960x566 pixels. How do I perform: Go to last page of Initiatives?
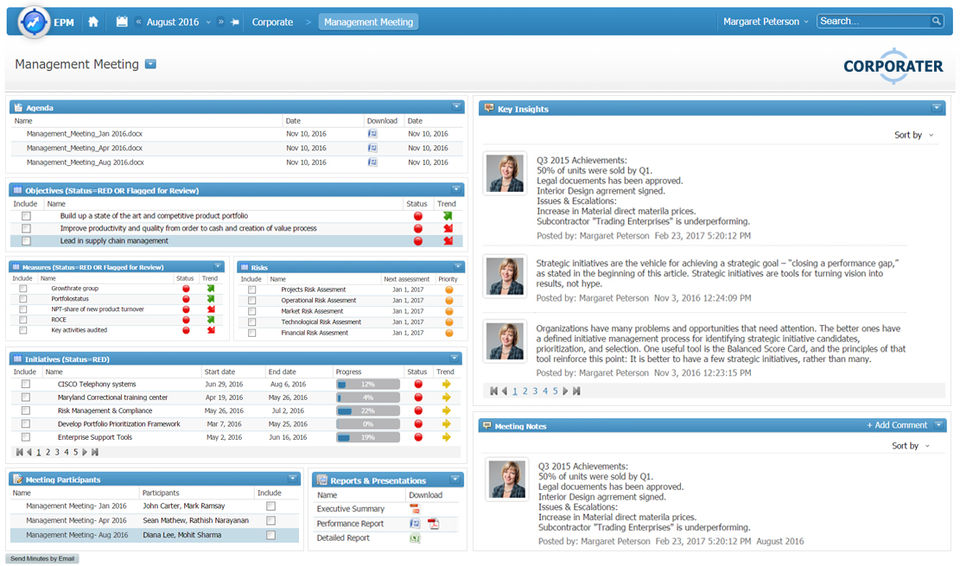click(x=95, y=452)
